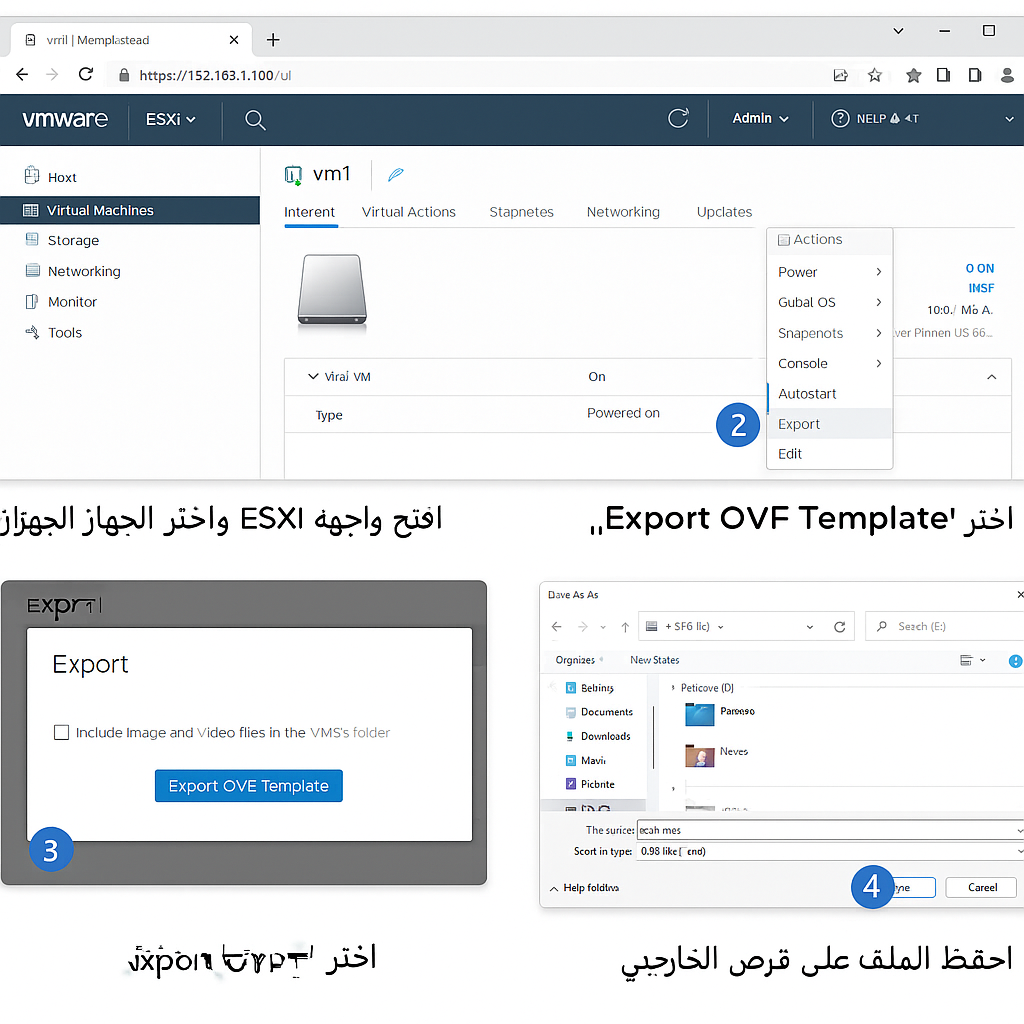Click the Export OVE Template button

(x=248, y=786)
